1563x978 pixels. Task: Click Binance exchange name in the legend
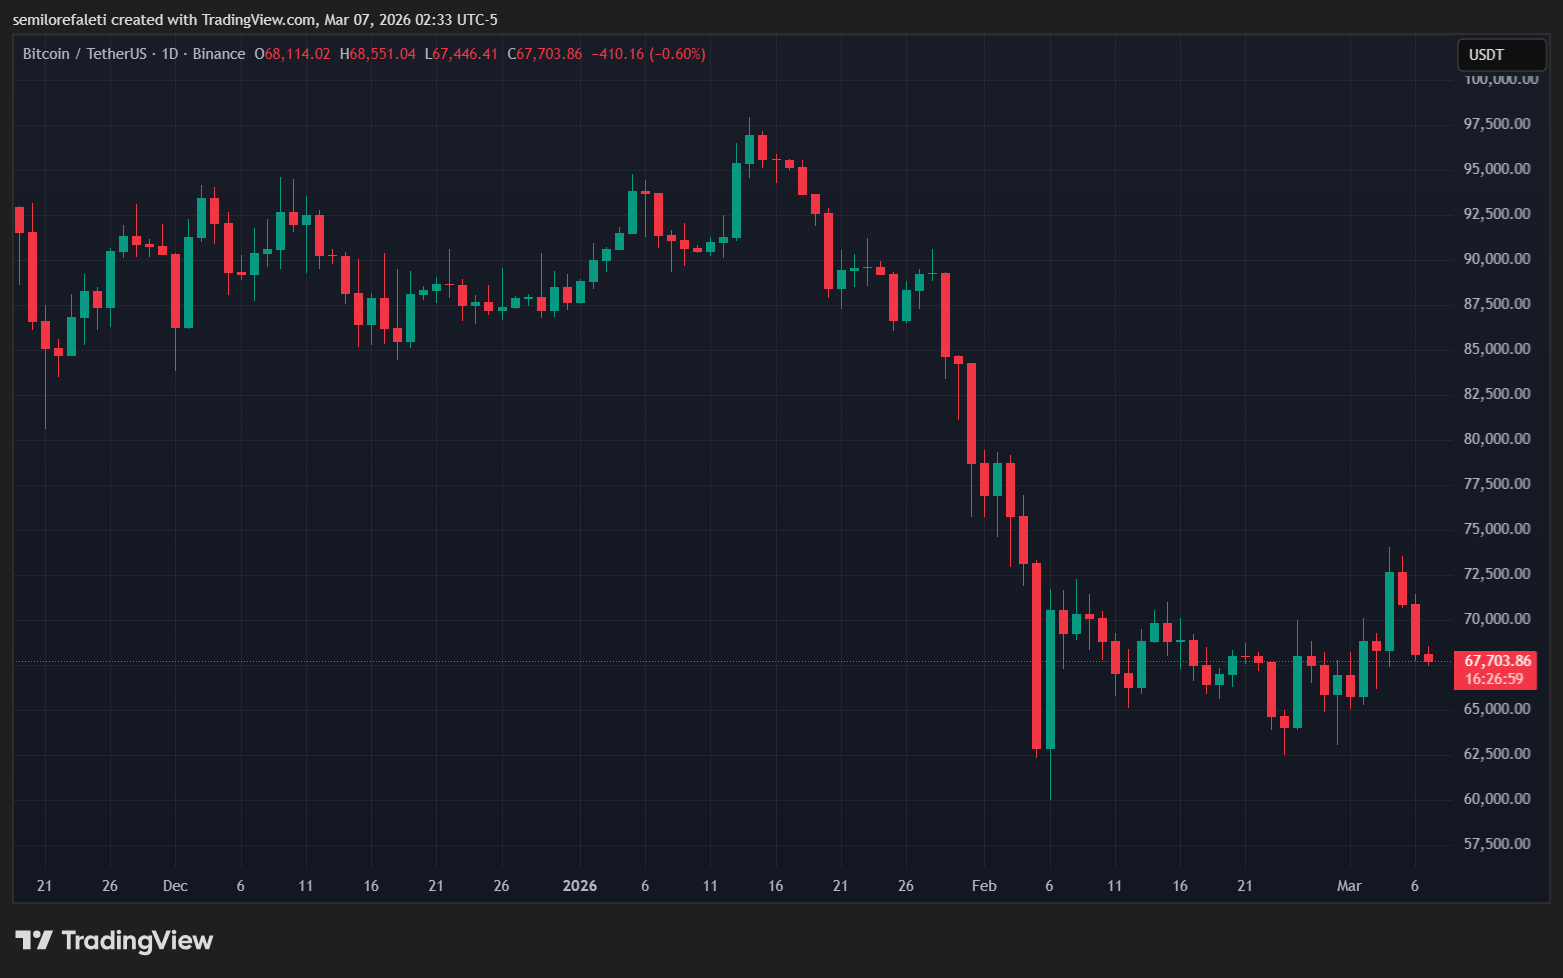[219, 54]
